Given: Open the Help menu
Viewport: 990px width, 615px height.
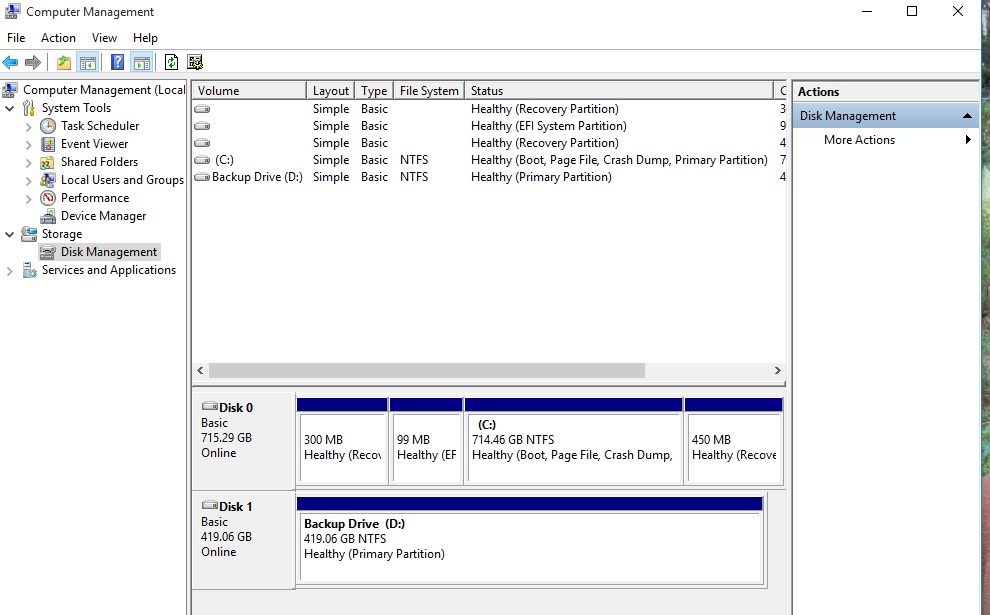Looking at the screenshot, I should [145, 38].
